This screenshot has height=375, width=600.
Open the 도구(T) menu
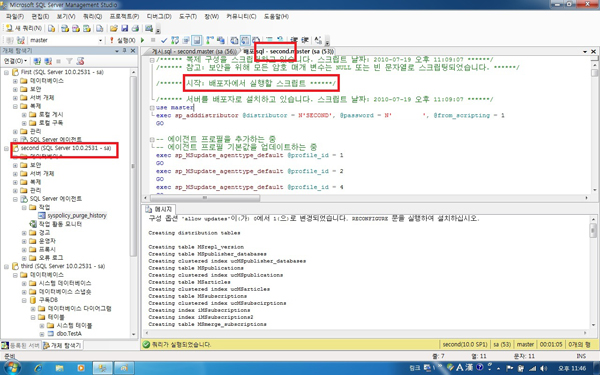188,16
